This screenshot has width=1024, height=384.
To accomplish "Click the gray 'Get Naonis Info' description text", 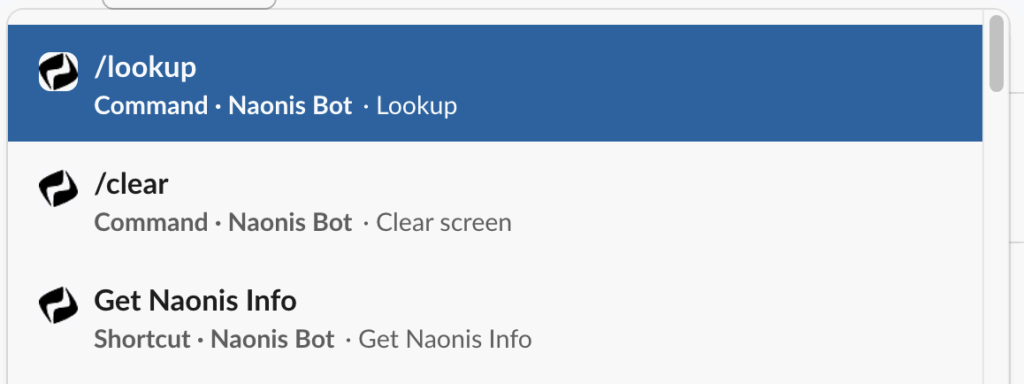I will point(445,340).
